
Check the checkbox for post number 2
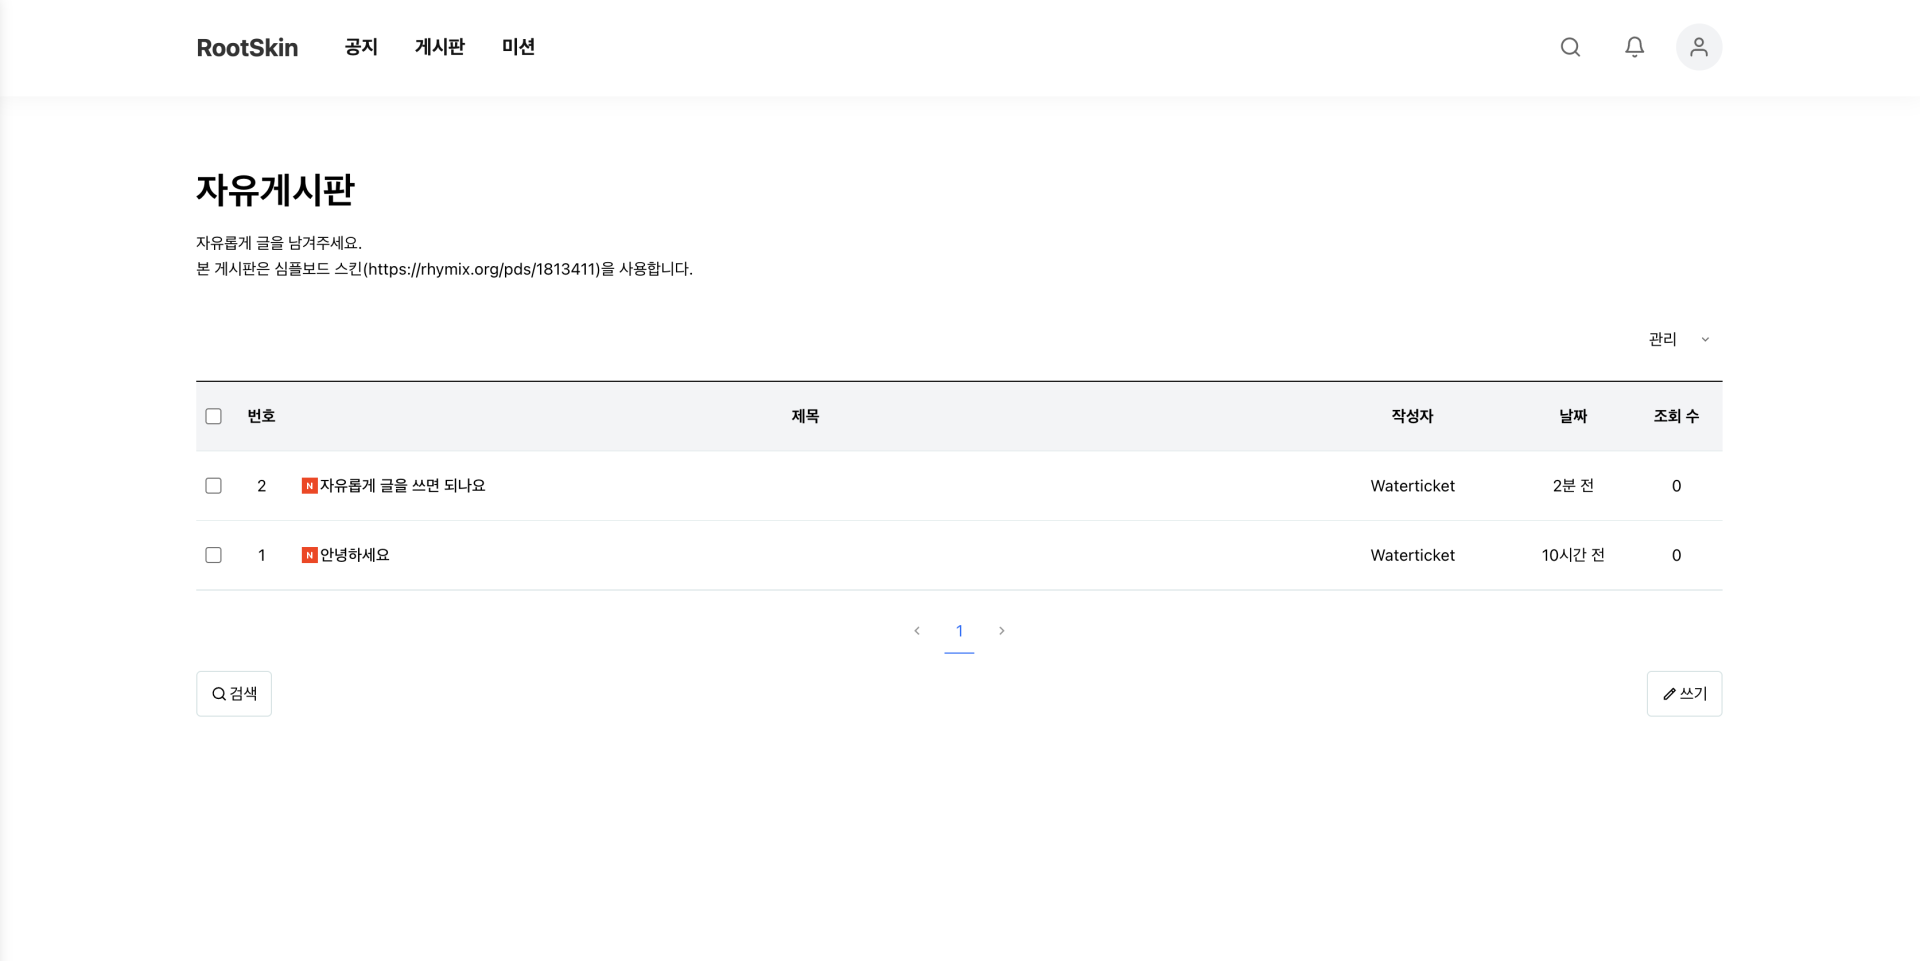213,486
